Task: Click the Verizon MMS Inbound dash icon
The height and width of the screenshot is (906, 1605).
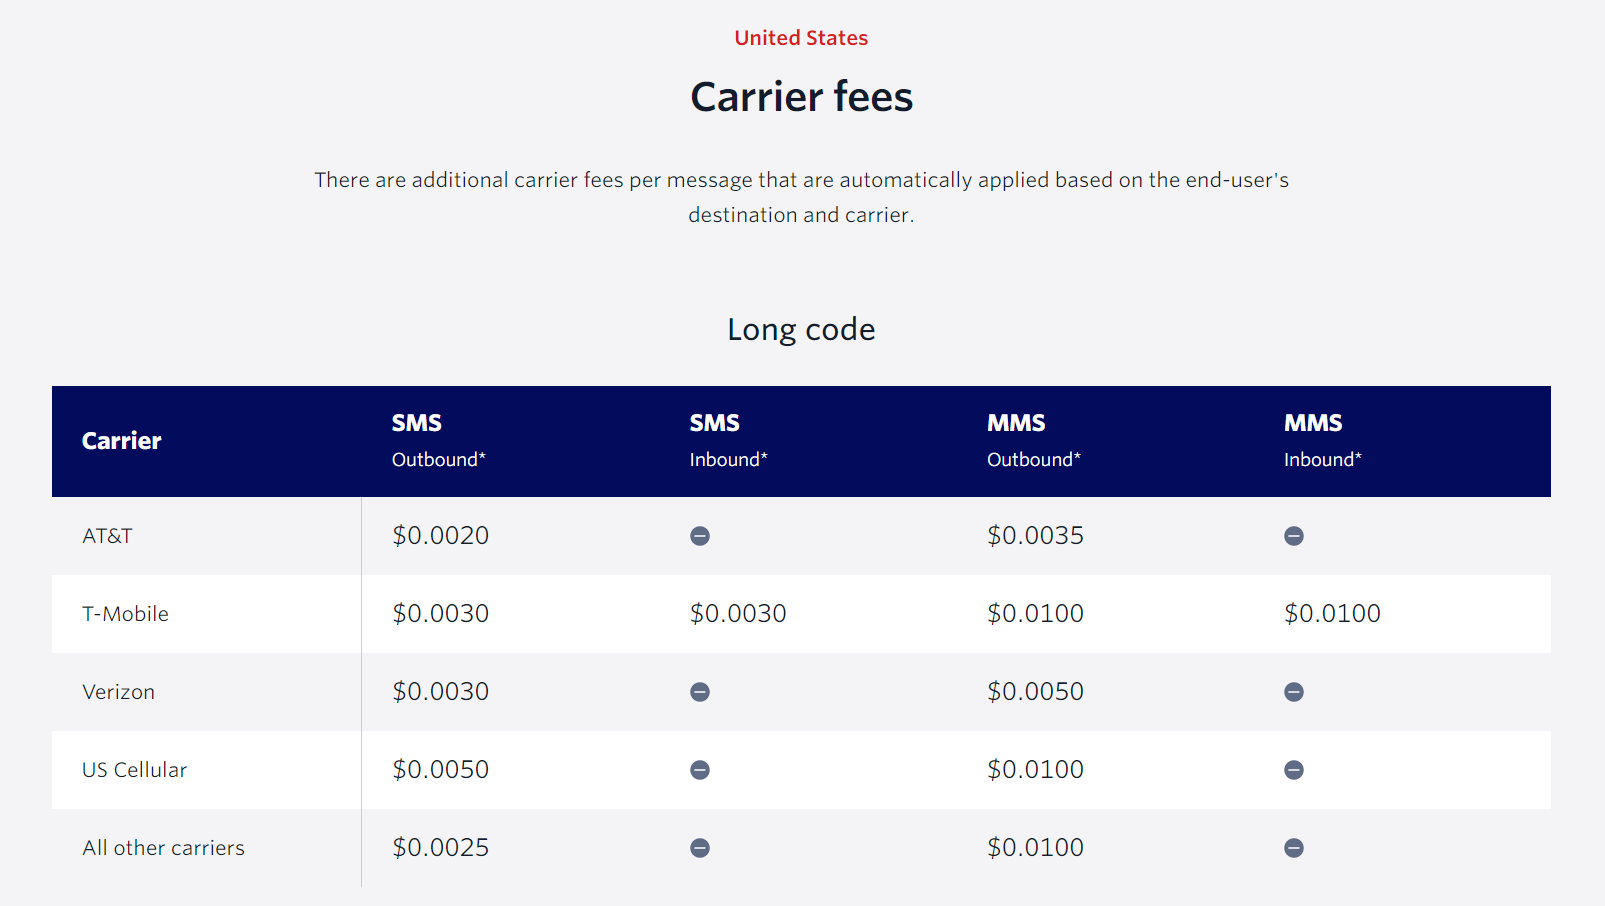Action: 1294,692
